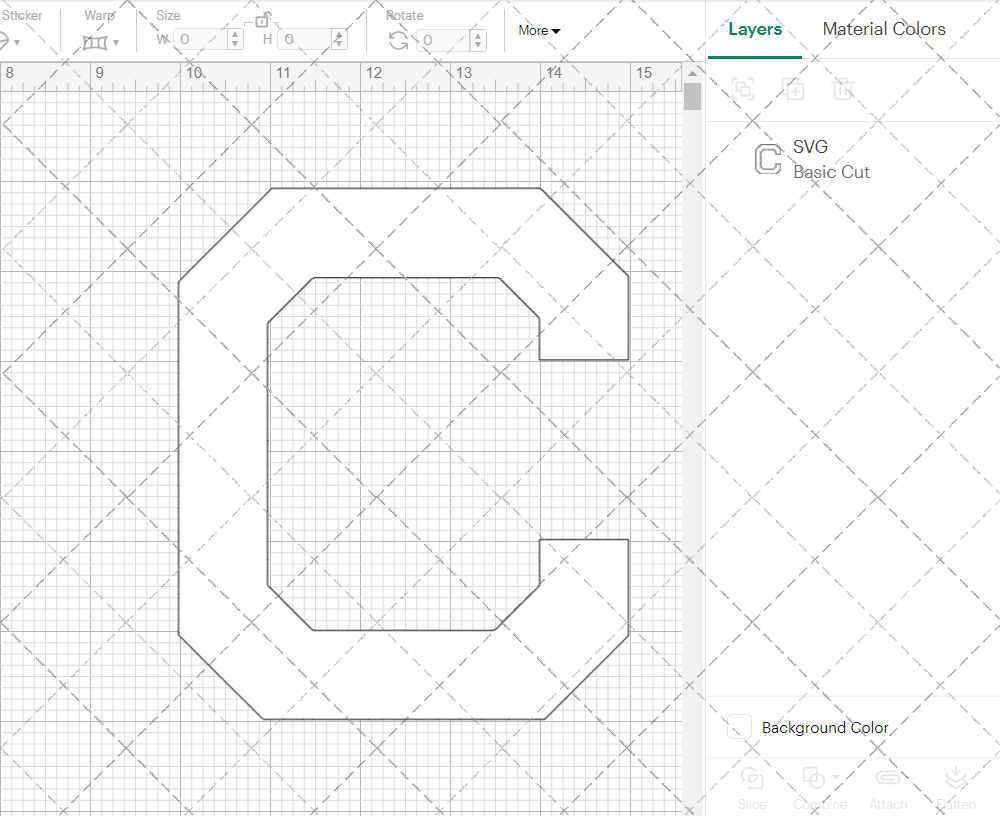Click the Size width input field
Image resolution: width=1000 pixels, height=816 pixels.
pyautogui.click(x=202, y=40)
